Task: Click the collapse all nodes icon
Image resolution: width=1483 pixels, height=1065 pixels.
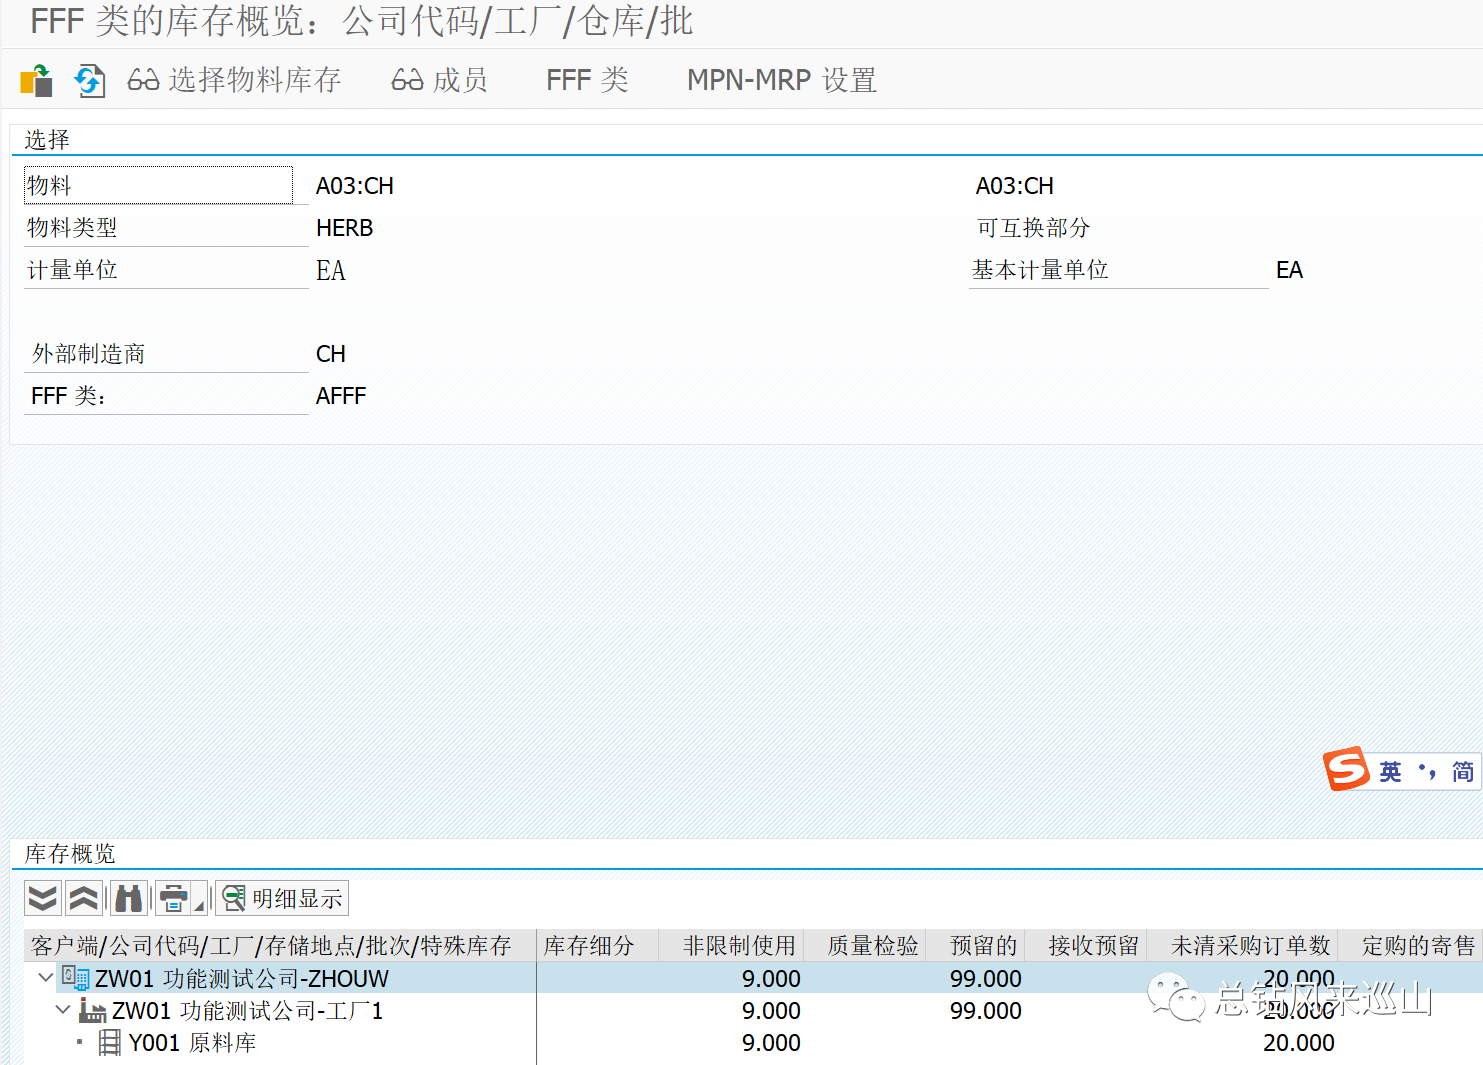Action: tap(83, 898)
